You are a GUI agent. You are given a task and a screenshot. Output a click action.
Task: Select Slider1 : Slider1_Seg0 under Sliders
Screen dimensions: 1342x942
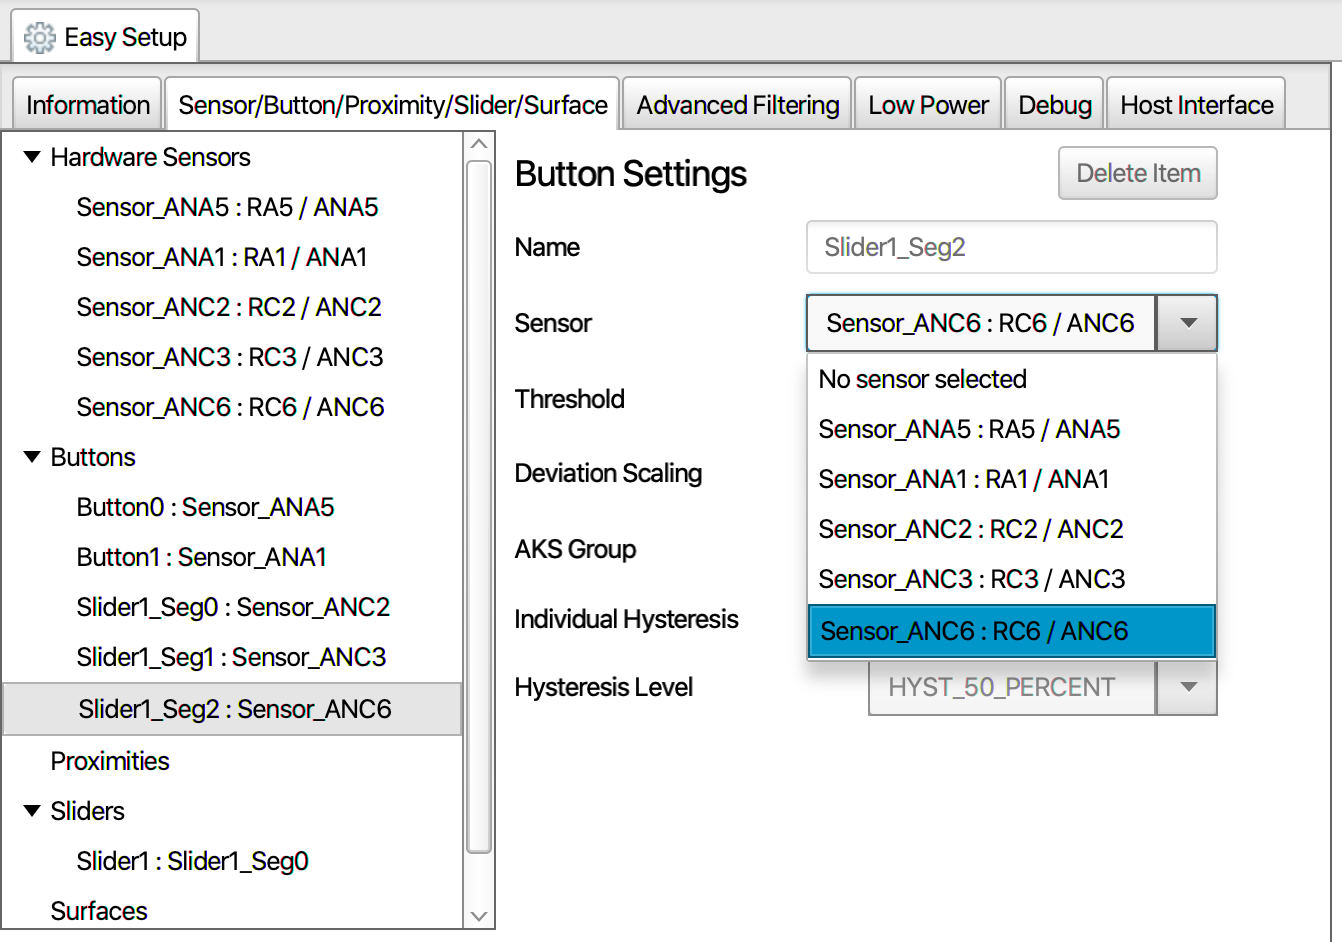click(x=192, y=861)
